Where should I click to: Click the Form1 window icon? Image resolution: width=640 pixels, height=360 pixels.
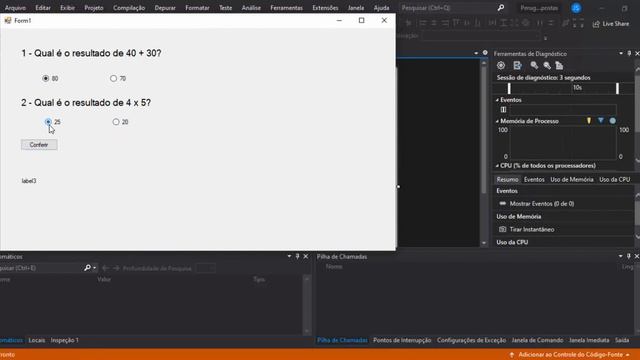coord(8,20)
